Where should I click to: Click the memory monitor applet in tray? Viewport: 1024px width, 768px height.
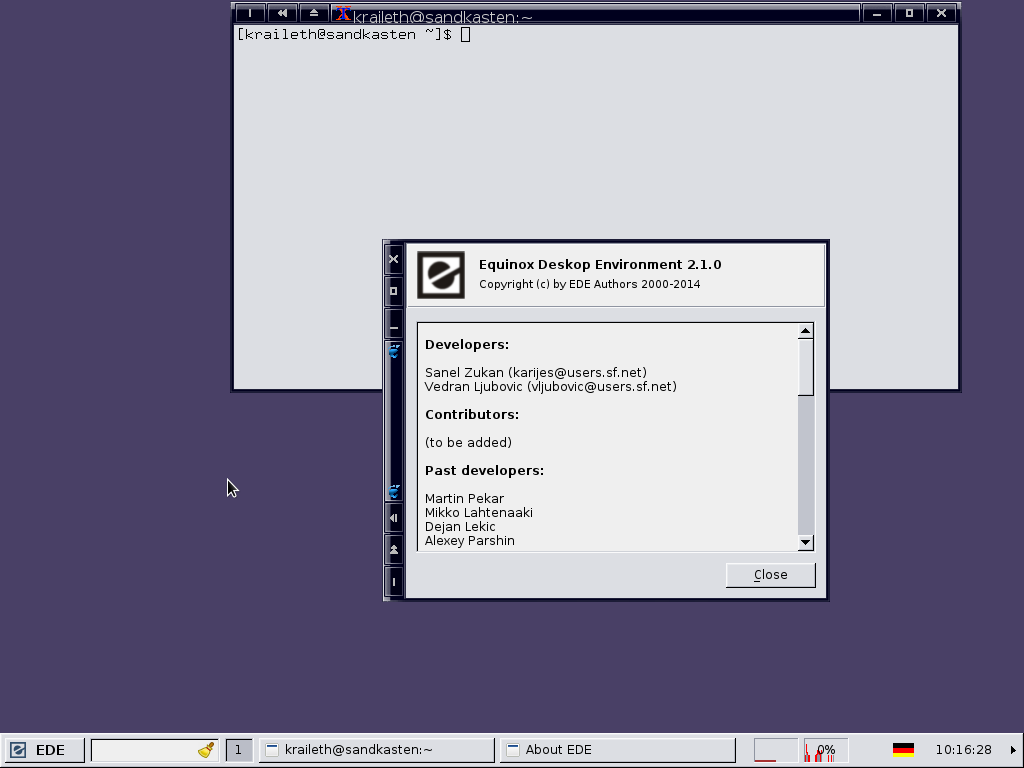point(775,750)
